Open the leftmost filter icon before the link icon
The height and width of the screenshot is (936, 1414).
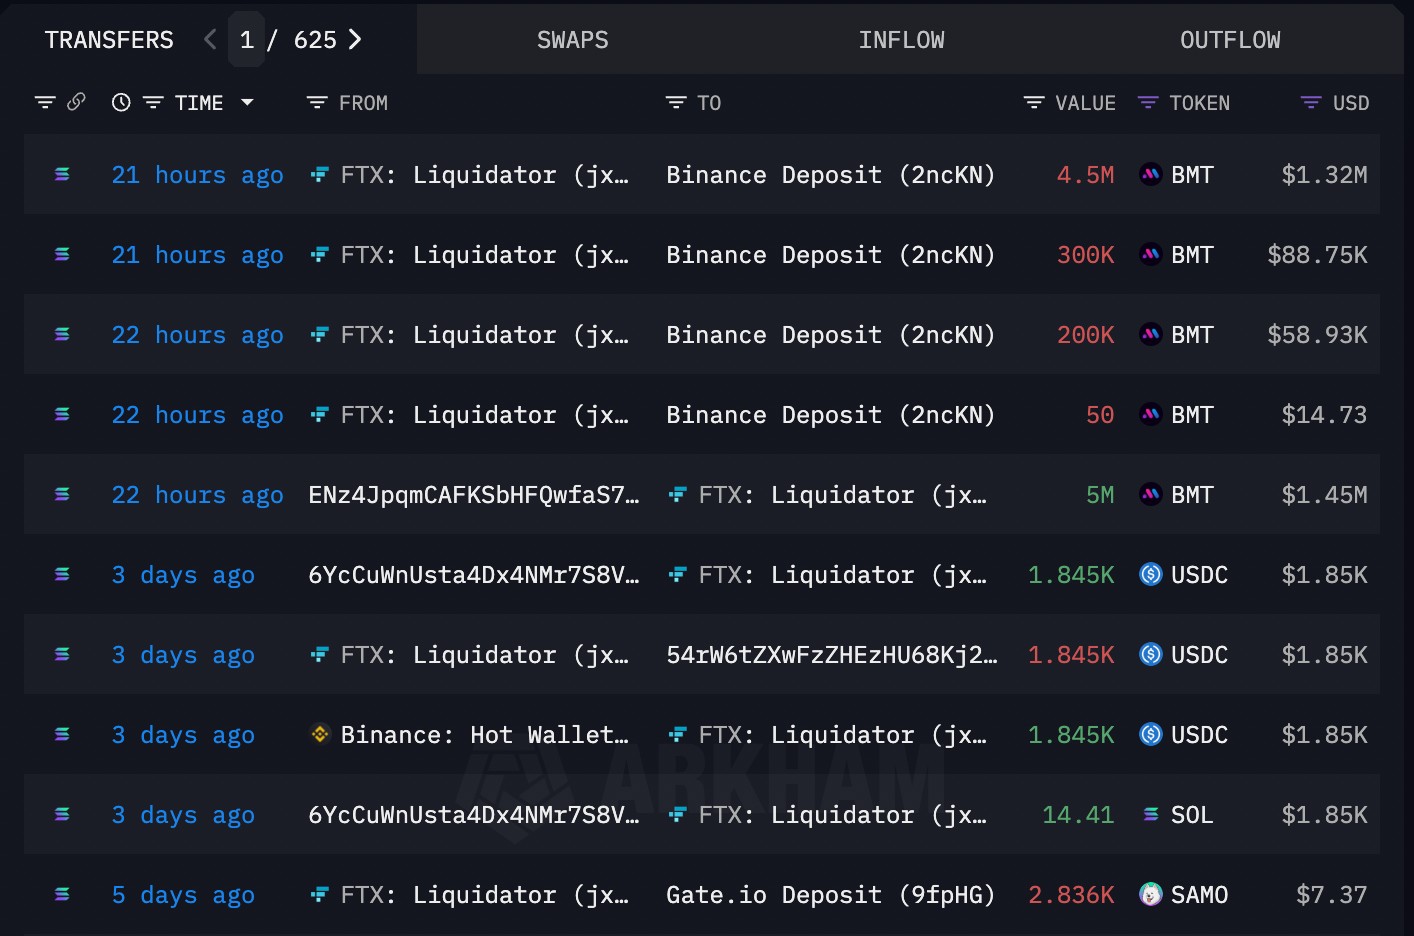point(45,102)
